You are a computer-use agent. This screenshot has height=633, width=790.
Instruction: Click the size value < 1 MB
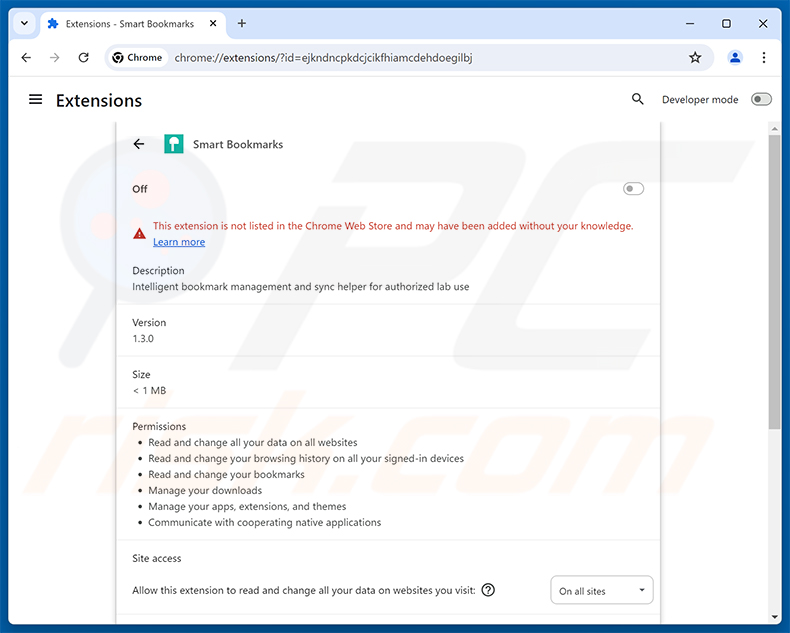click(x=149, y=391)
